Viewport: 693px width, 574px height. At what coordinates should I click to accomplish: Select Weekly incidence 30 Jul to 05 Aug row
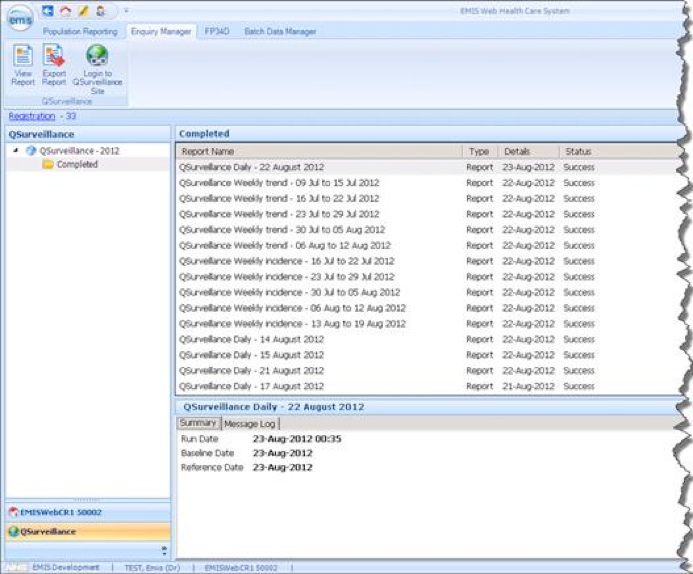(428, 293)
